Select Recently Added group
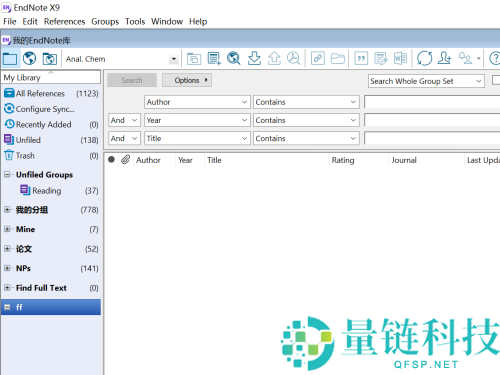 coord(51,124)
